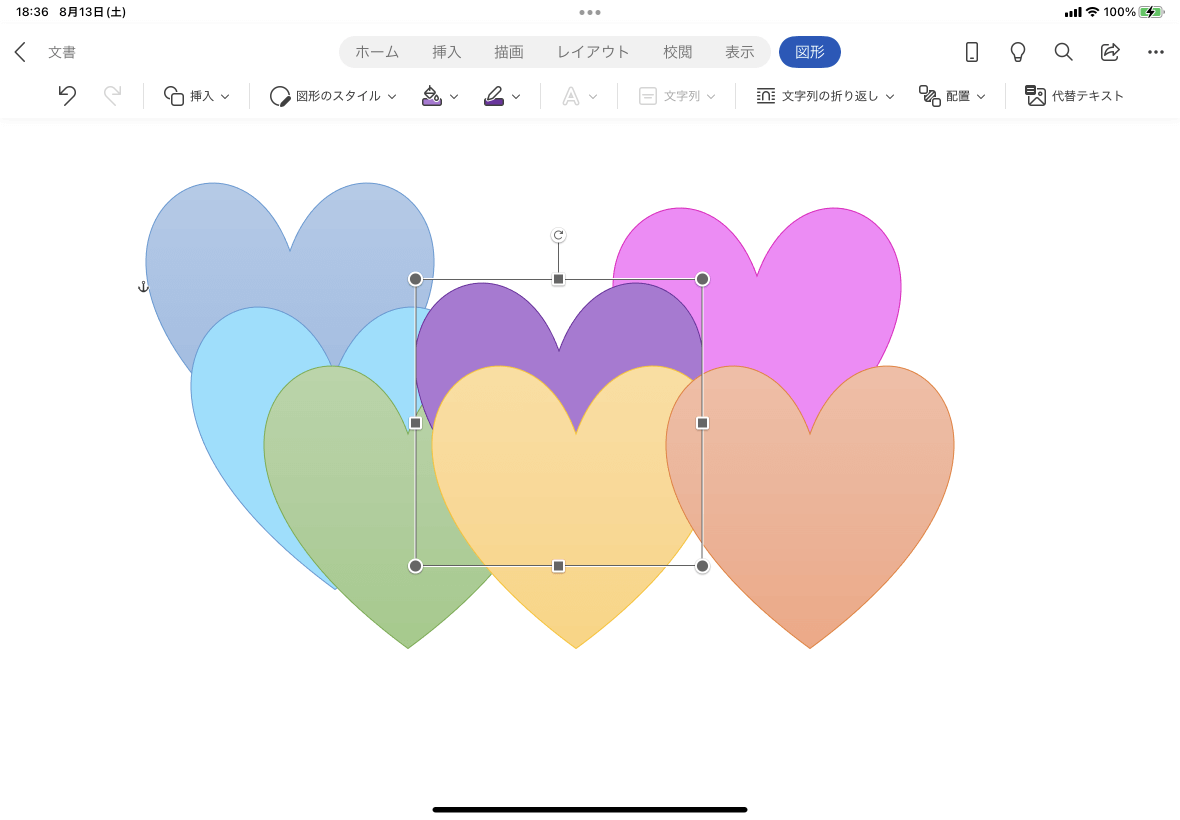Click the right-middle square resize handle
Screen dimensions: 1180x820
point(702,423)
